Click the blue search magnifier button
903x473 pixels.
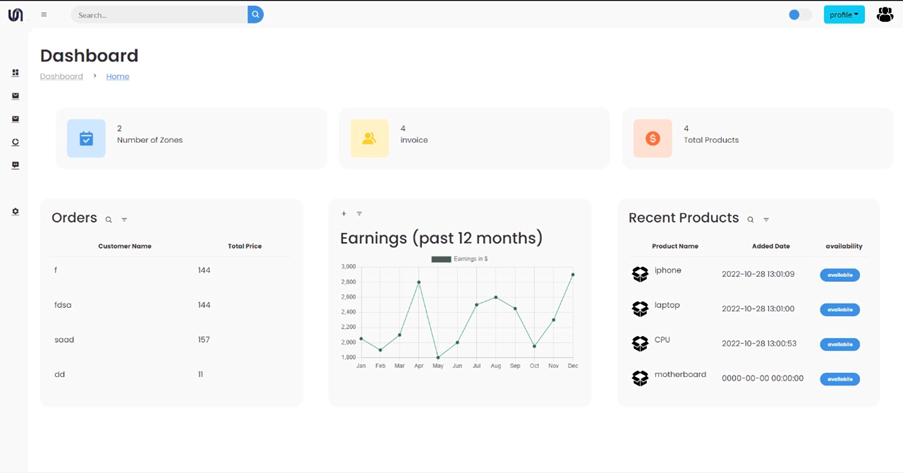(255, 14)
